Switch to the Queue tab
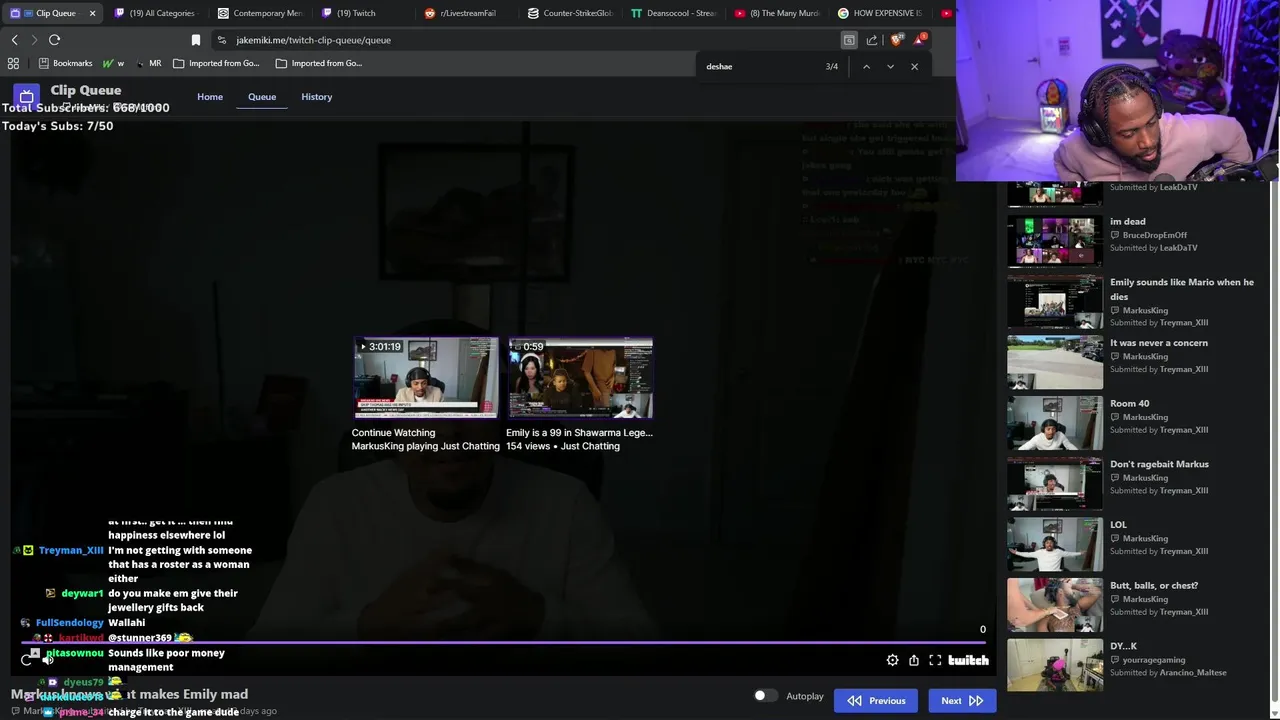The width and height of the screenshot is (1280, 720). pyautogui.click(x=262, y=97)
